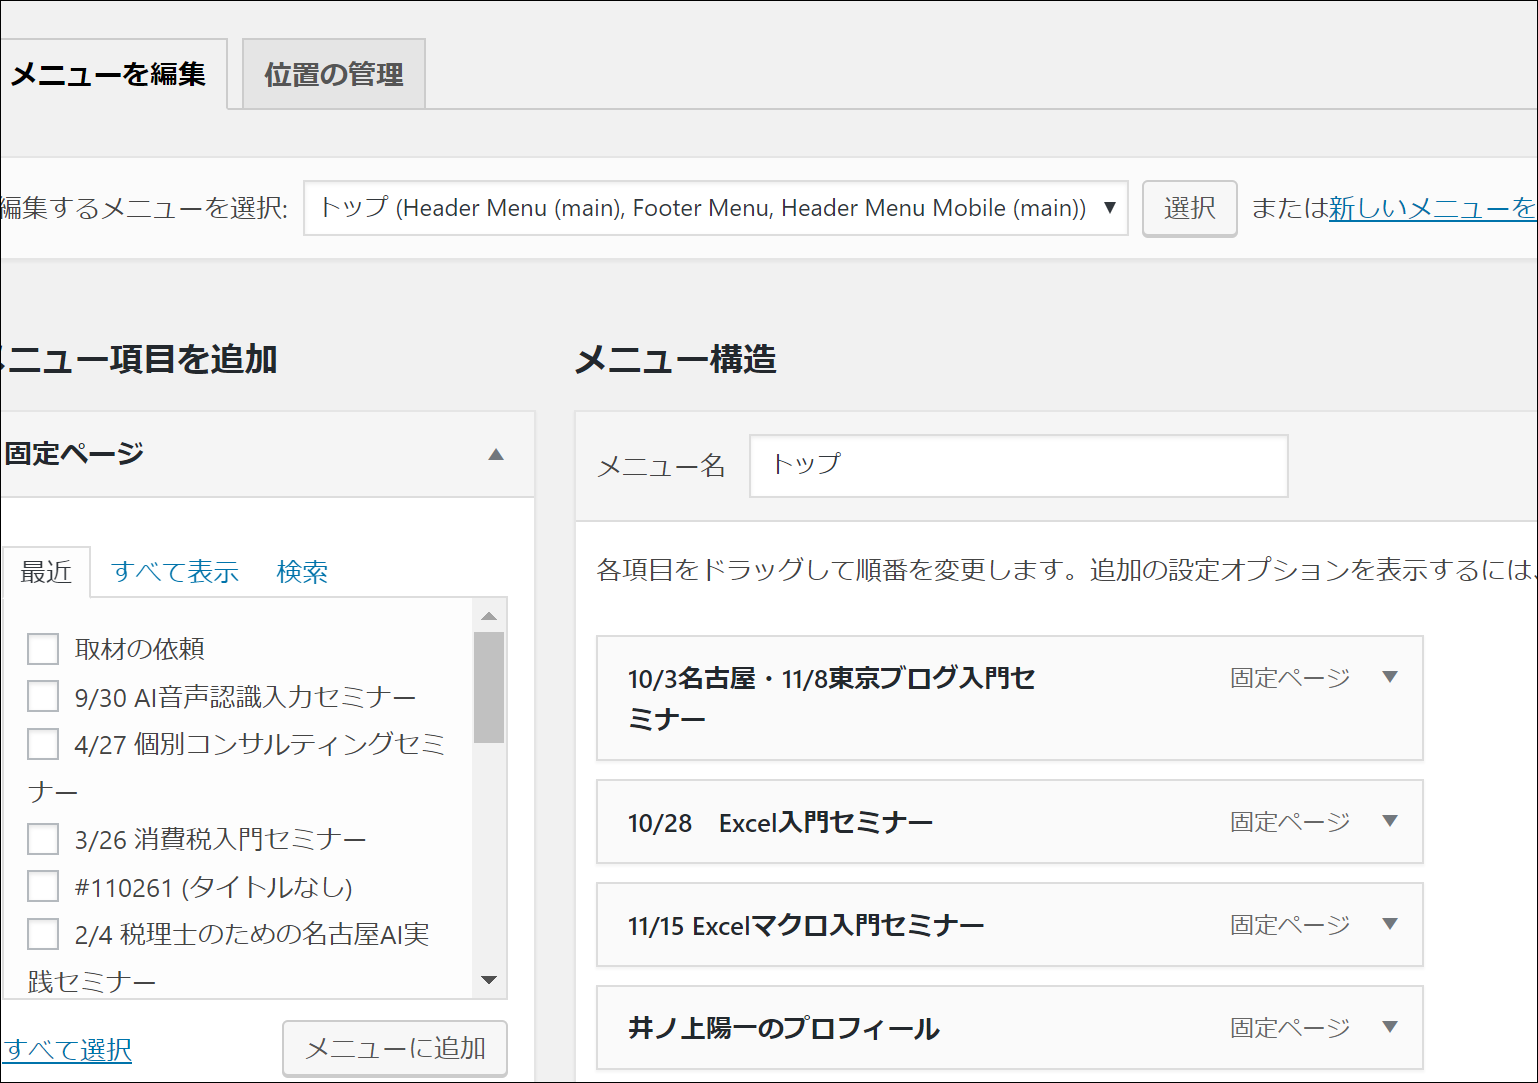Screen dimensions: 1538x1083
Task: Enable the 3/26 消費税入門セミナー checkbox
Action: [43, 839]
